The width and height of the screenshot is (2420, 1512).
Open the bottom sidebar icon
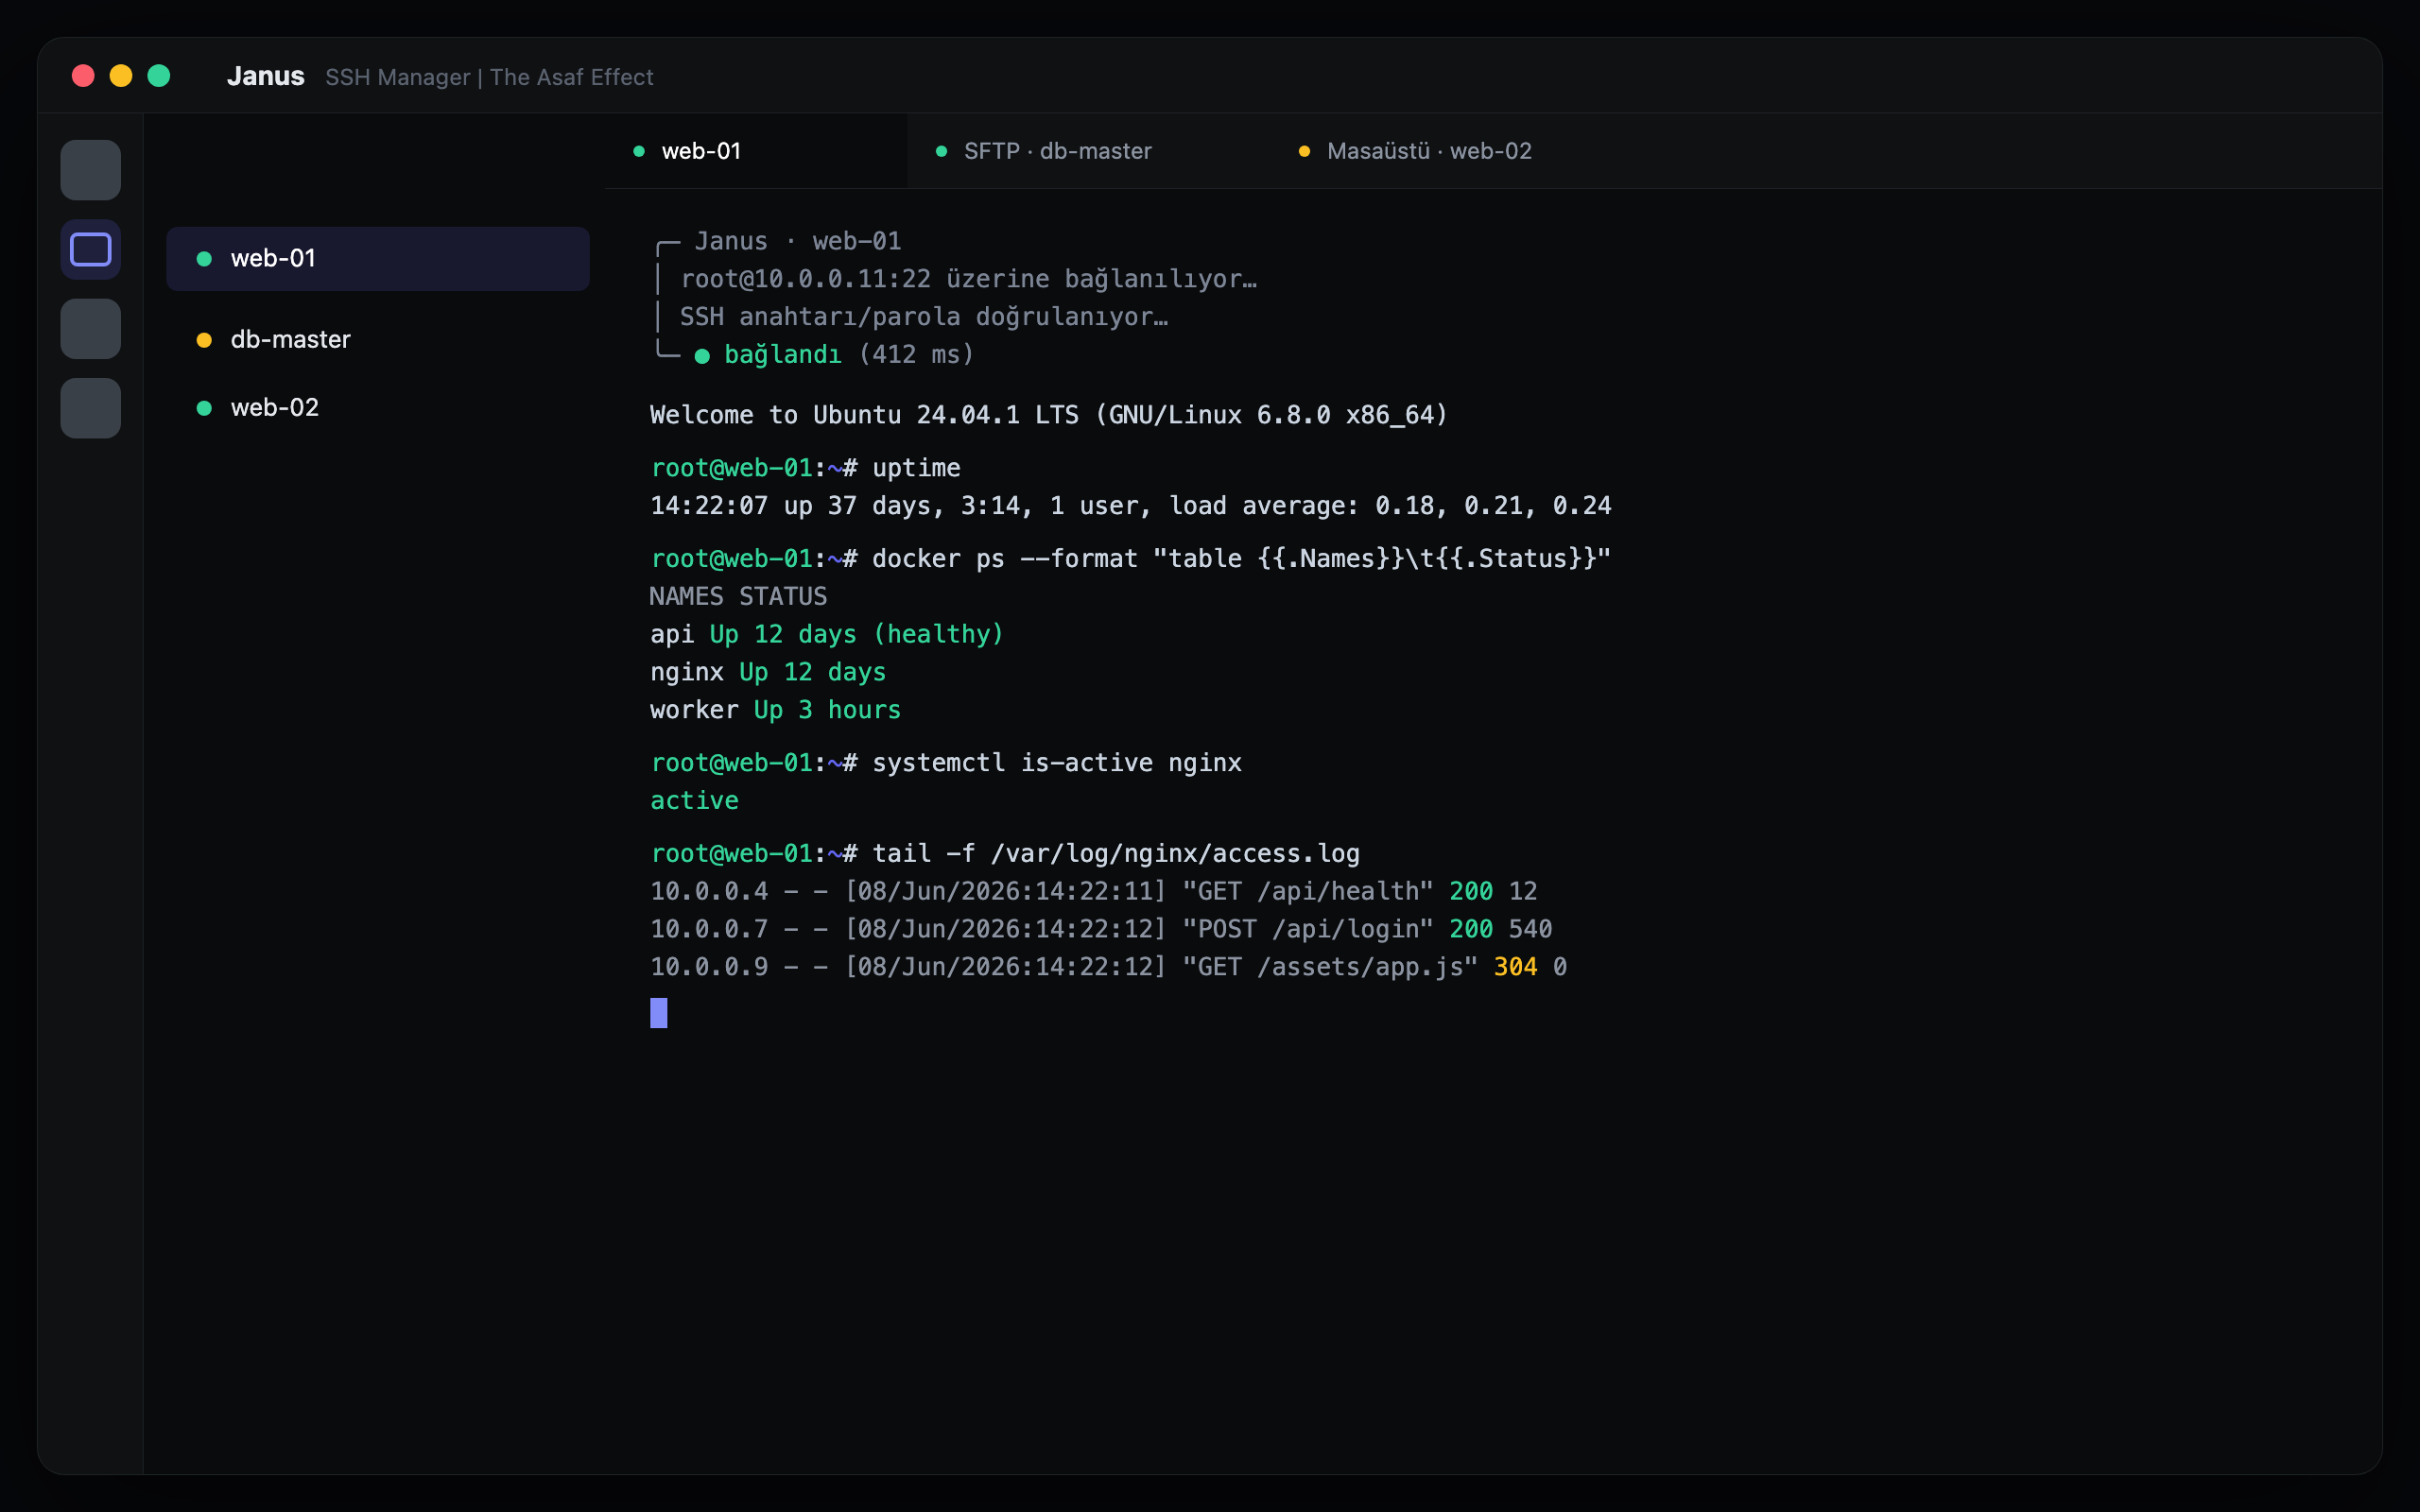point(90,408)
